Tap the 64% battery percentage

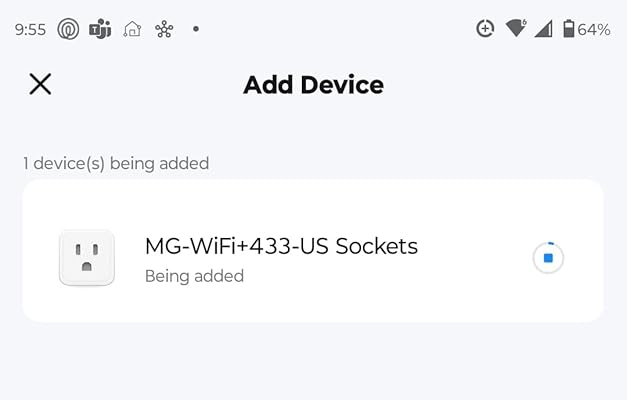[x=594, y=29]
